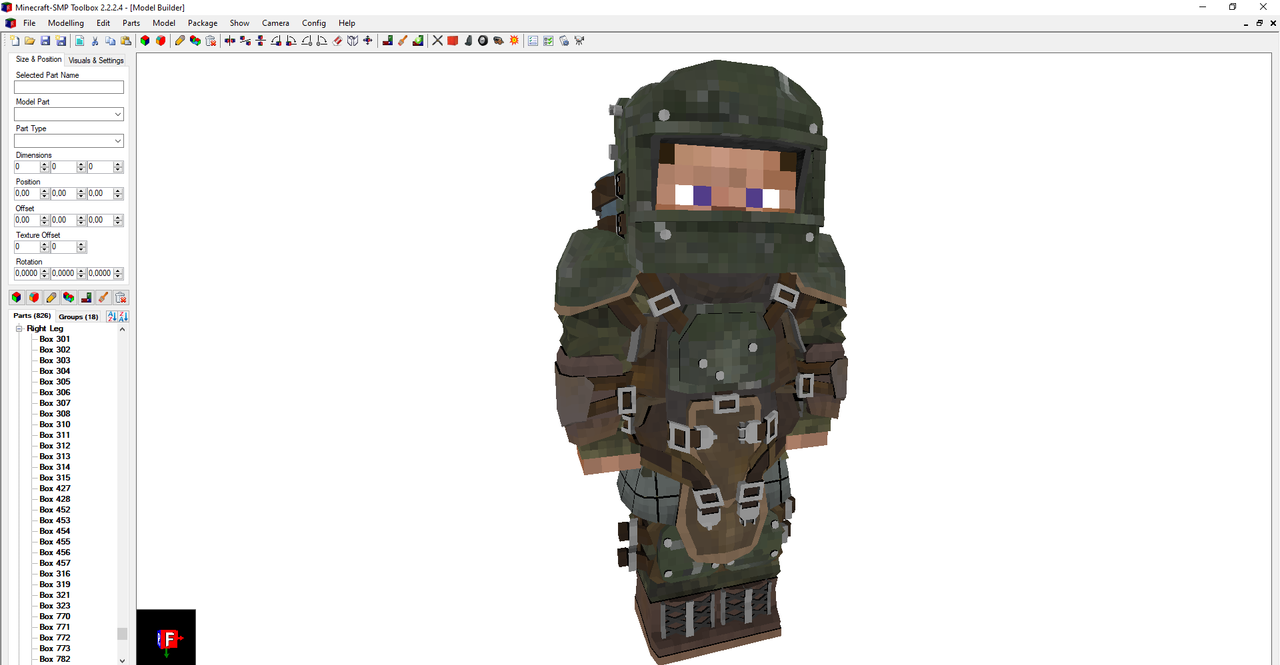1280x665 pixels.
Task: Click the trash delete icon above the parts list
Action: coord(121,297)
